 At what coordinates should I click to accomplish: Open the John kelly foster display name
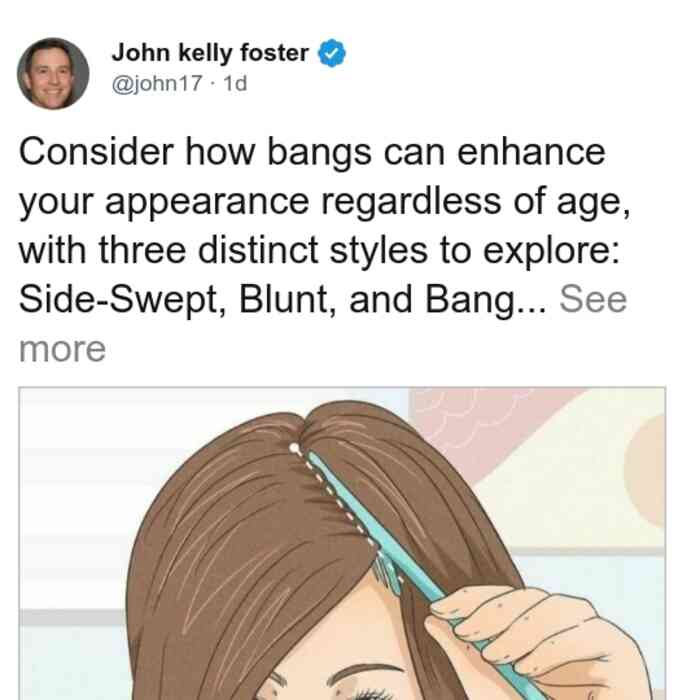[x=210, y=53]
